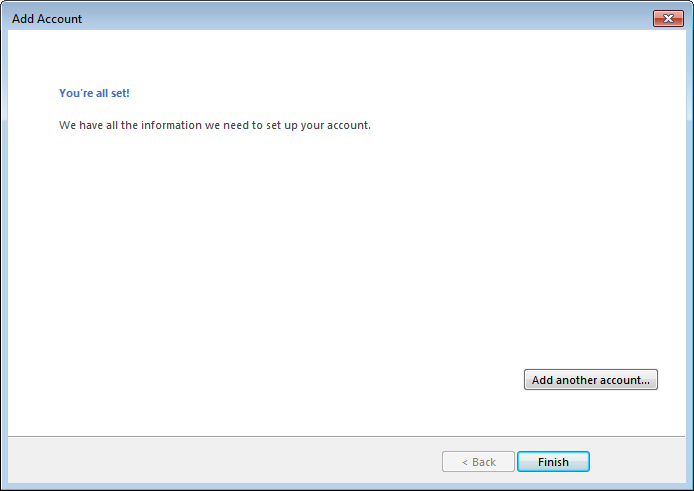The height and width of the screenshot is (491, 694).
Task: Click the Add Account title text
Action: (x=47, y=19)
